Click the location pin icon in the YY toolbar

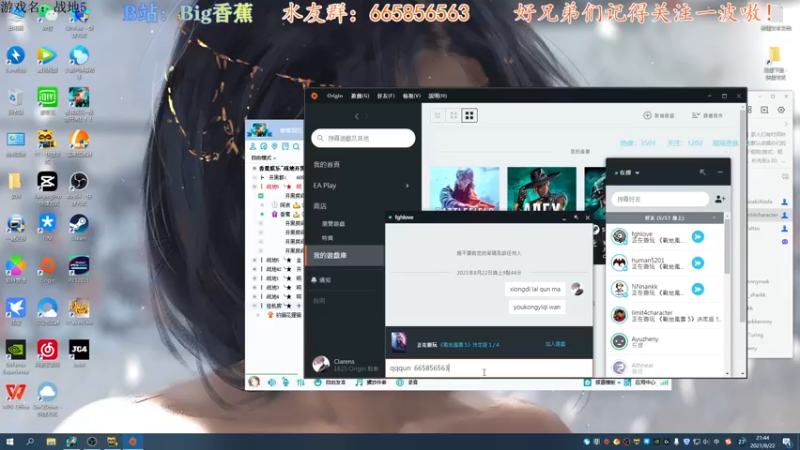274,147
